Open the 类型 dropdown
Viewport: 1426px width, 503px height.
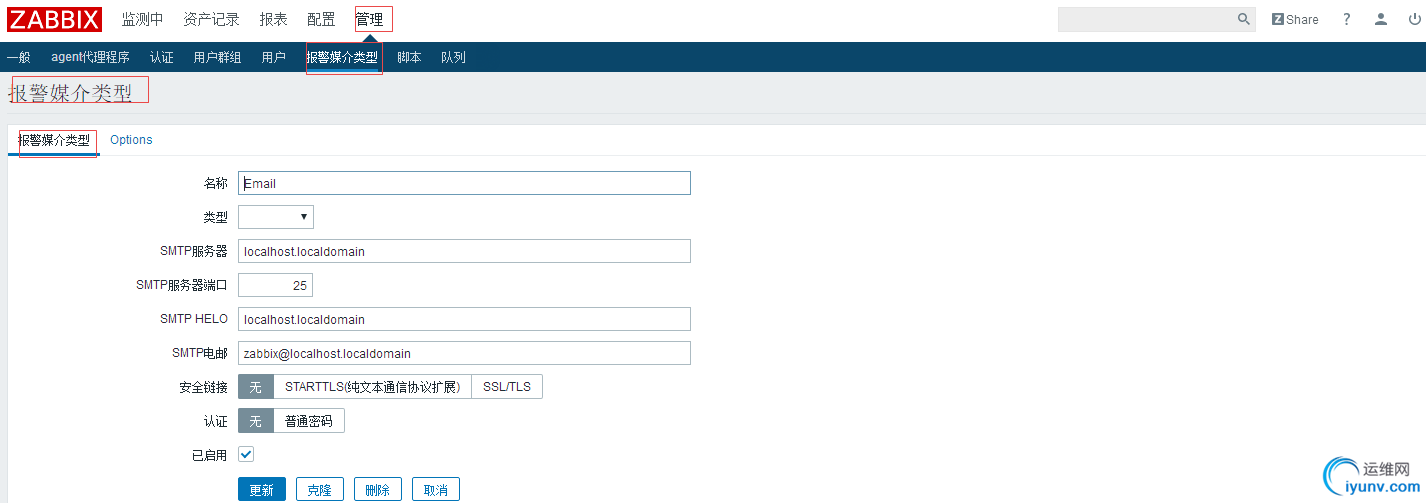coord(276,217)
